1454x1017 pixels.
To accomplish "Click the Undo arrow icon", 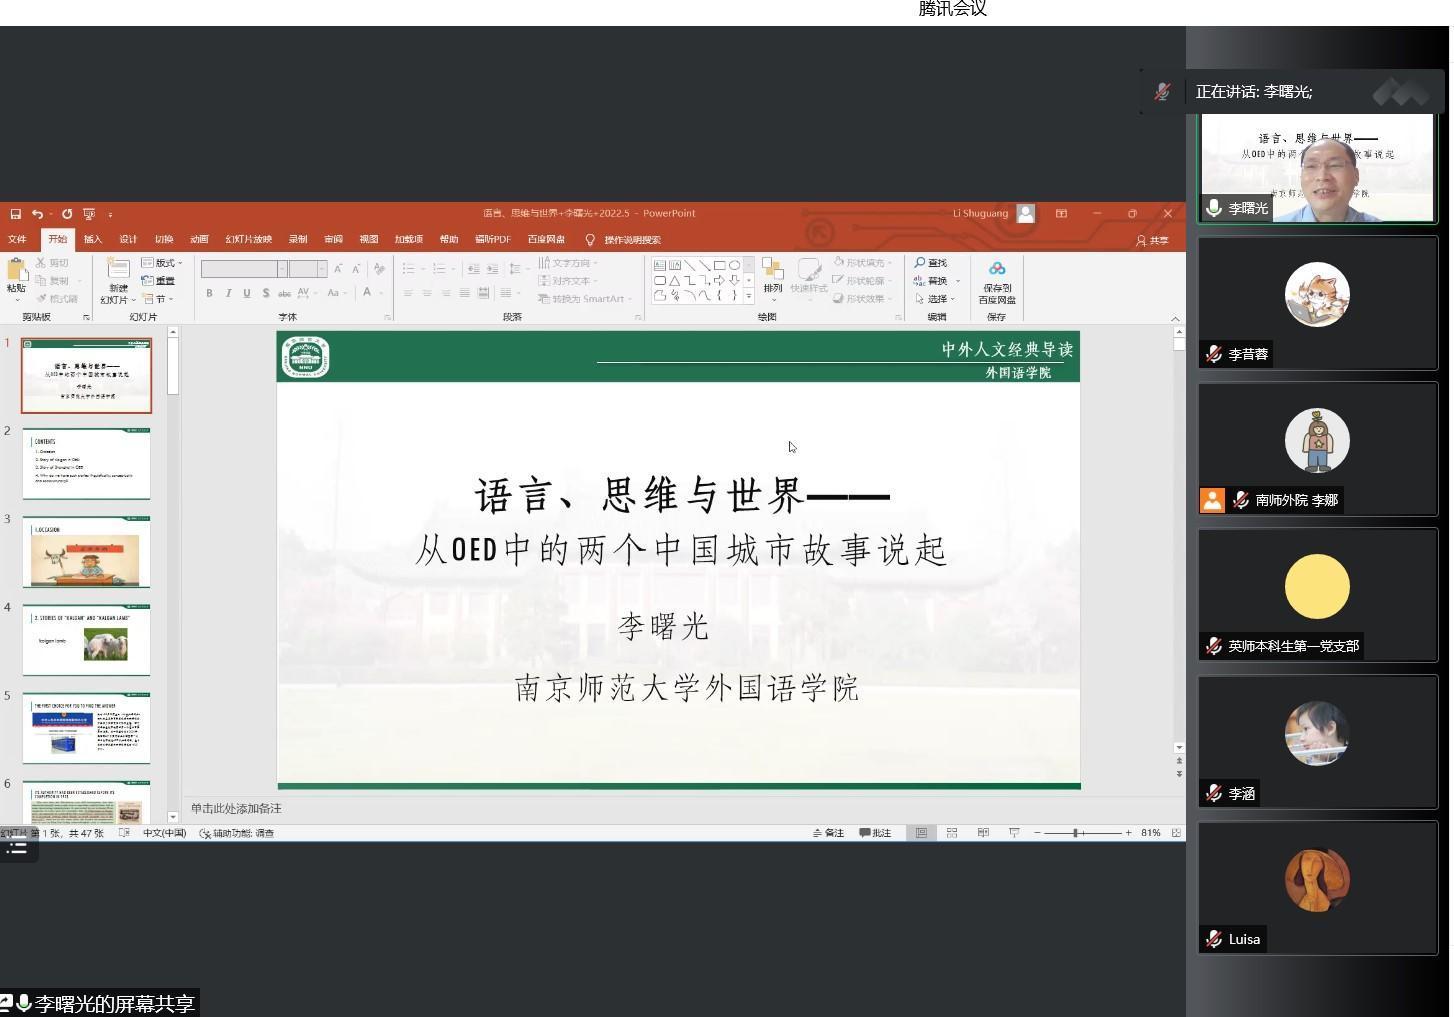I will (x=36, y=214).
